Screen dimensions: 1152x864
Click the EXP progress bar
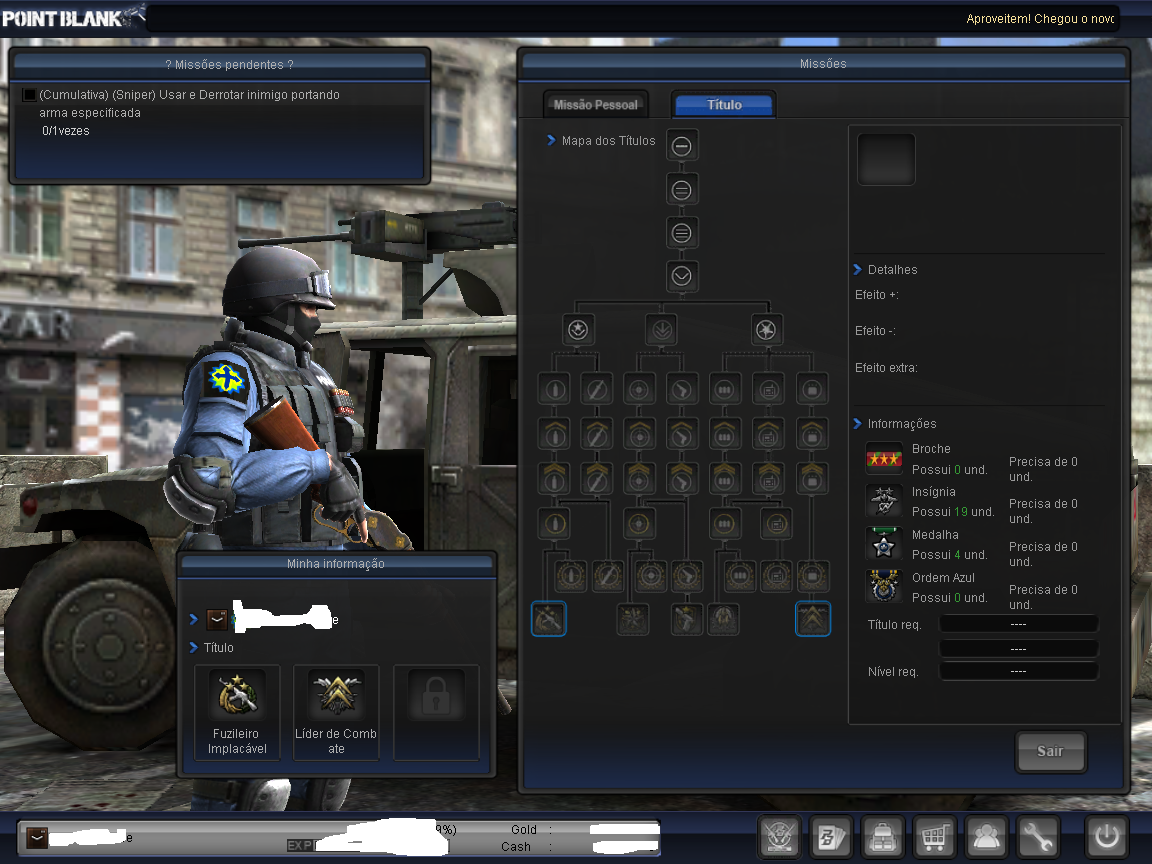coord(371,846)
